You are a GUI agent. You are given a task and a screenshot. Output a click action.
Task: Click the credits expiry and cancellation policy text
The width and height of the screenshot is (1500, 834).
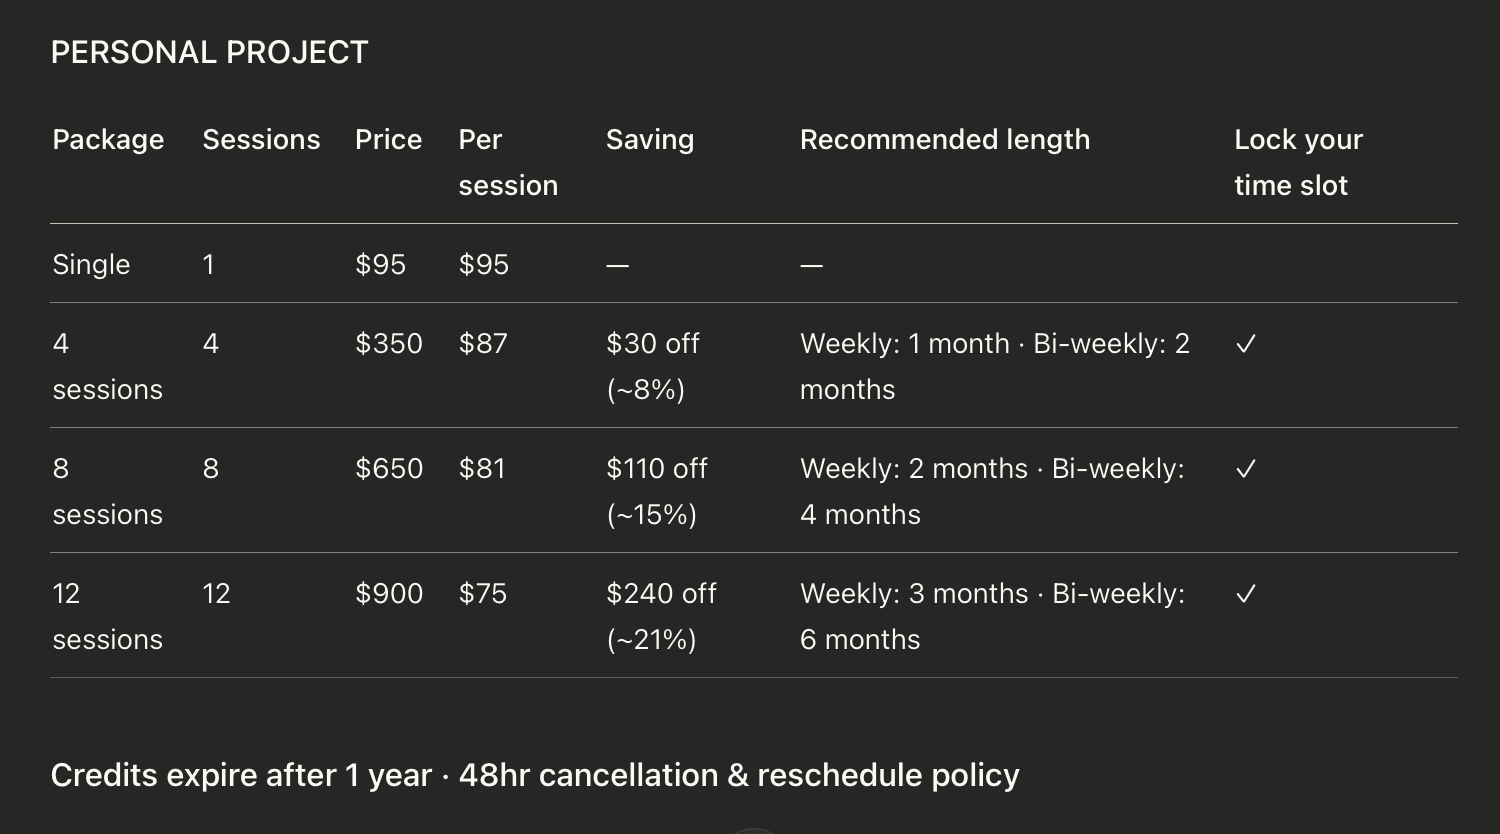[535, 775]
